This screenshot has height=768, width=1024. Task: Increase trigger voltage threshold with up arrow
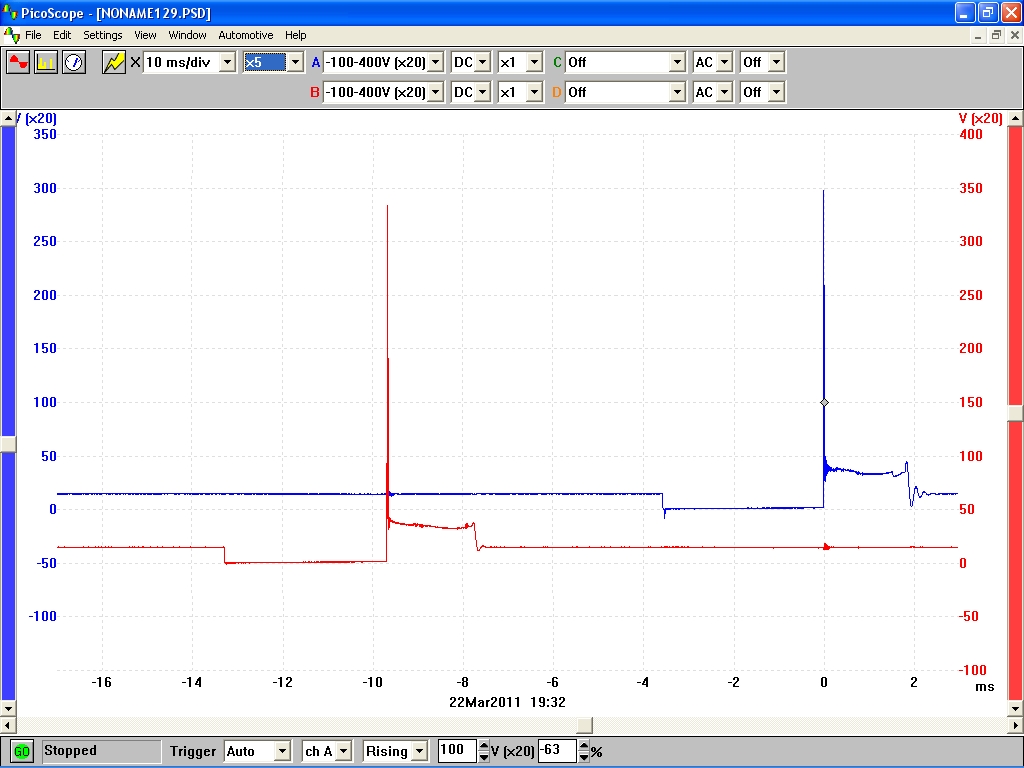484,746
